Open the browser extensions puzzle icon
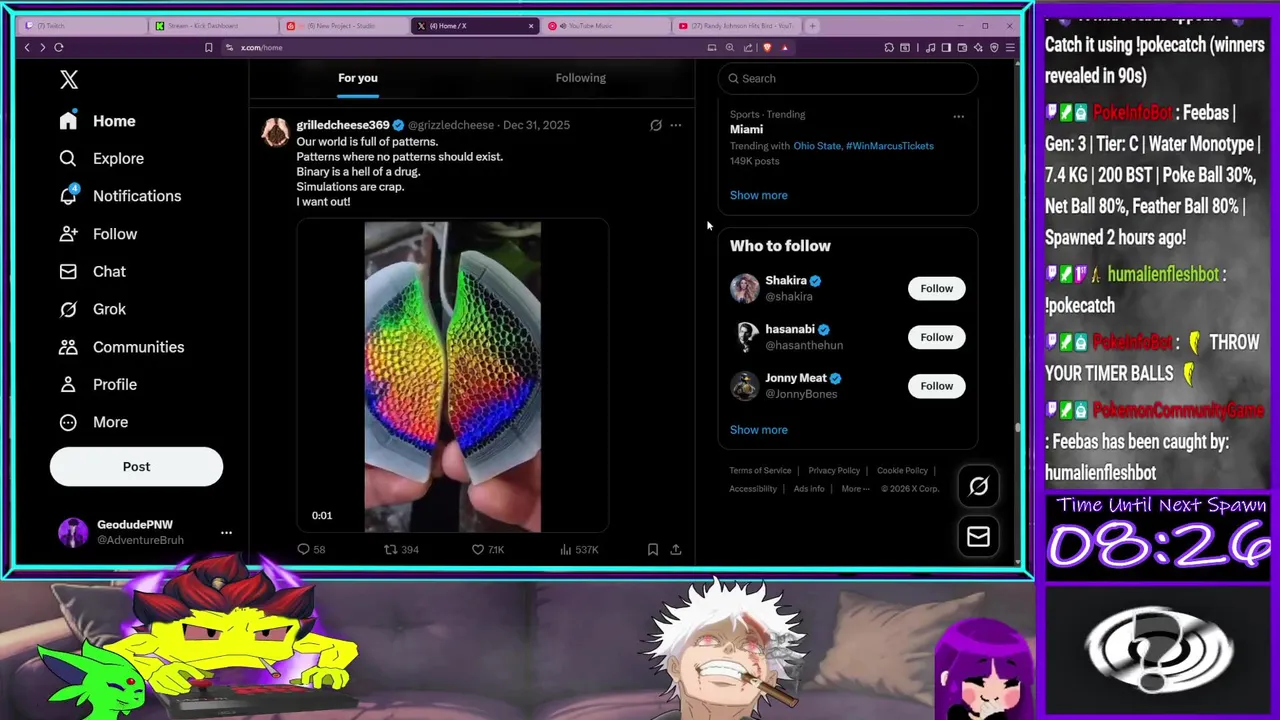The height and width of the screenshot is (720, 1280). tap(889, 47)
